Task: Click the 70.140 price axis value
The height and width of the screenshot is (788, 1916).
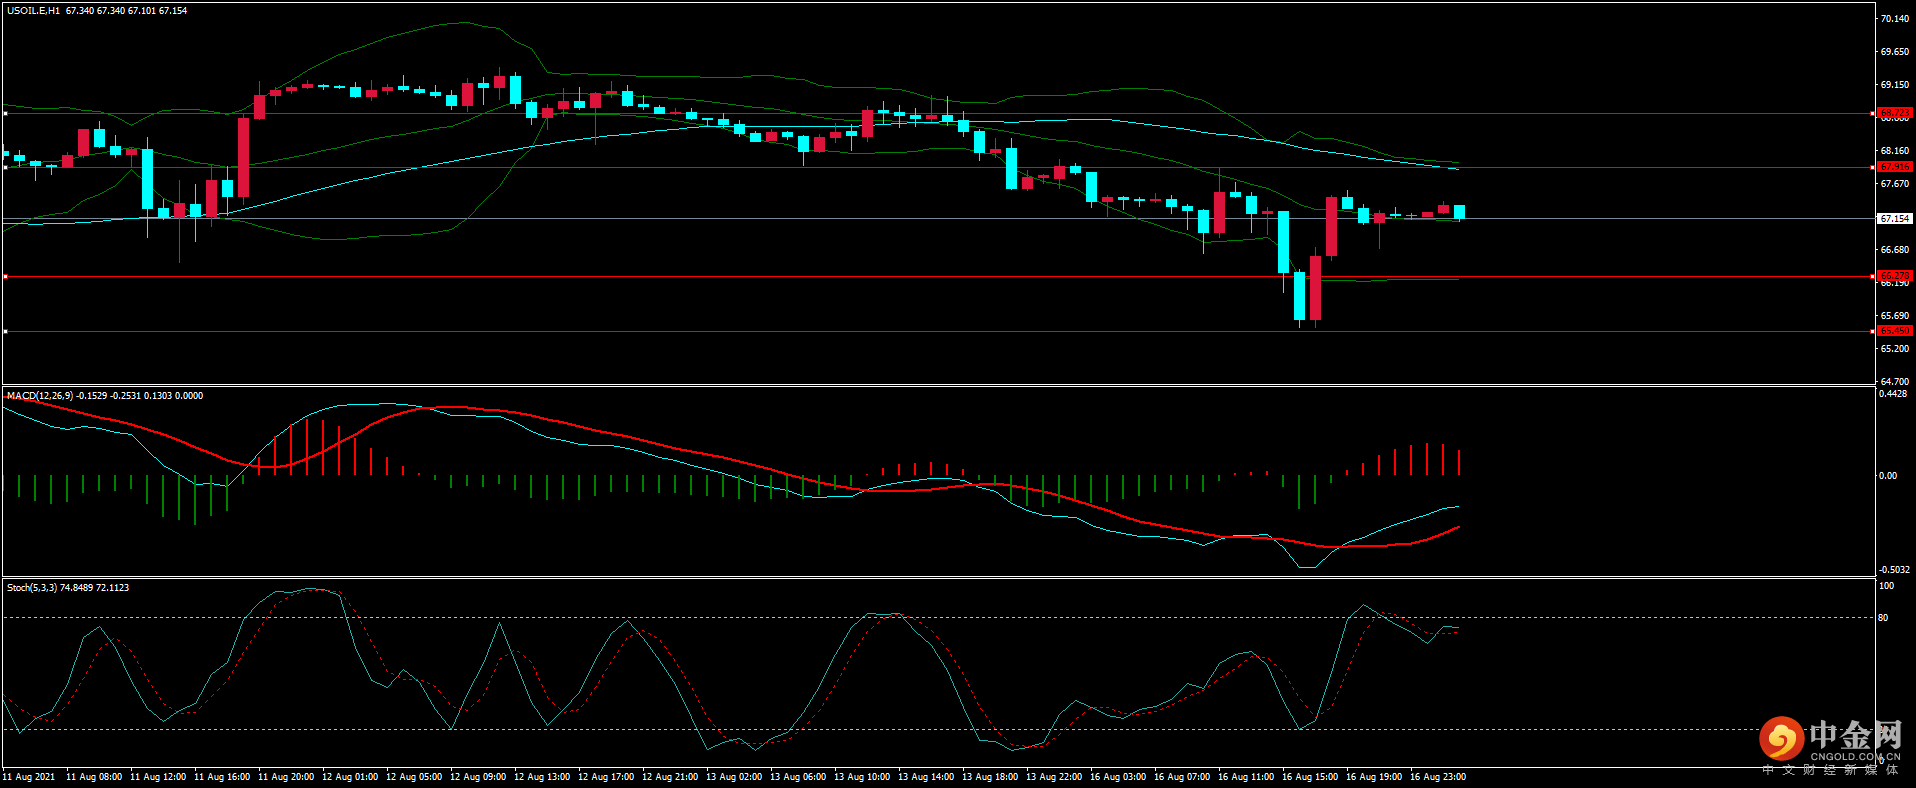Action: tap(1895, 19)
